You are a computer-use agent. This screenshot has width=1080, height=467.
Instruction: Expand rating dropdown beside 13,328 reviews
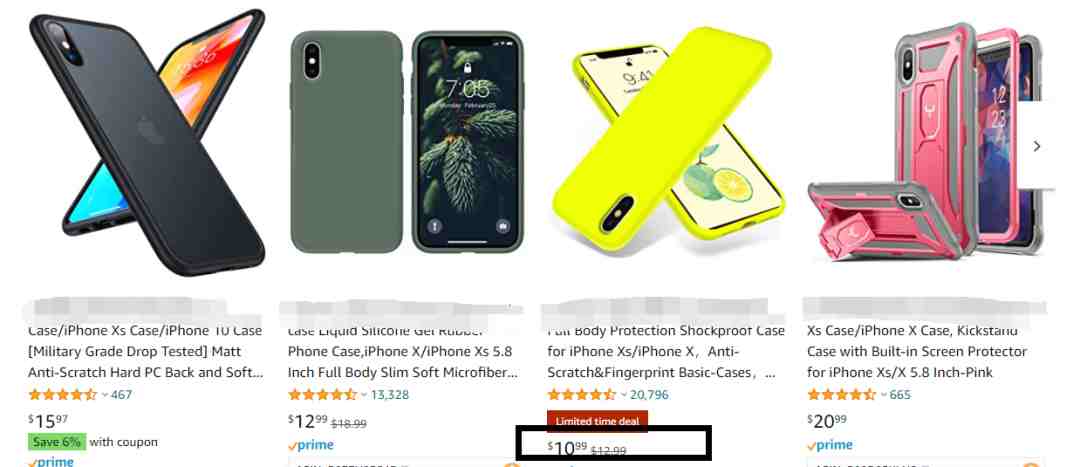(364, 395)
